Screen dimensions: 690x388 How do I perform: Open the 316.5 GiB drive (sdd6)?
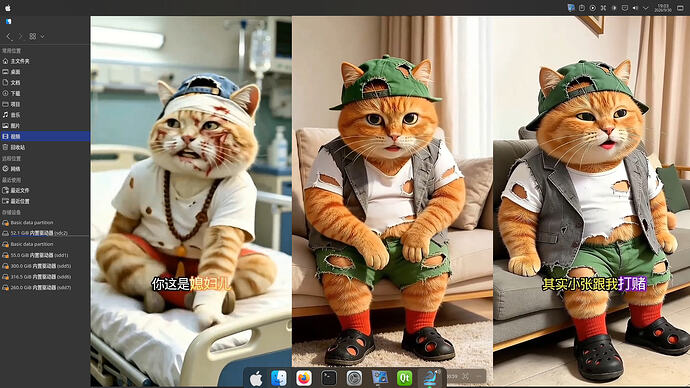[45, 277]
